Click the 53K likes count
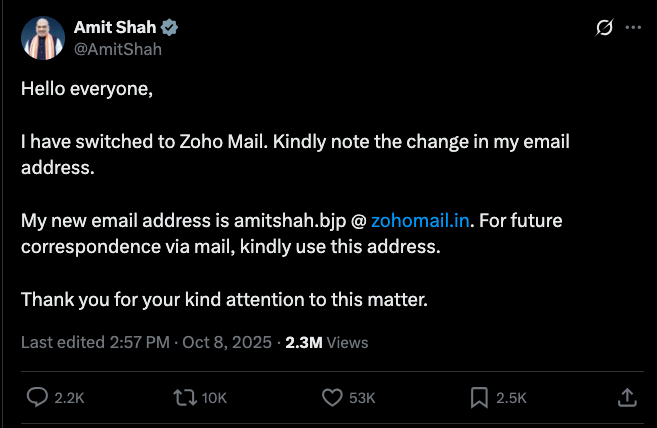The image size is (657, 428). pos(362,398)
